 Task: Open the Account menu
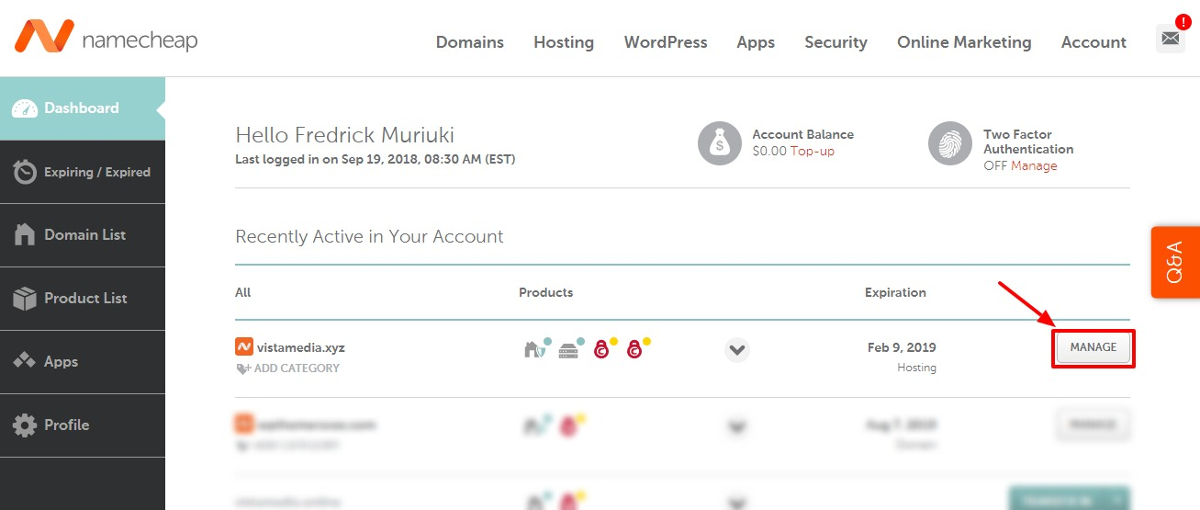(x=1094, y=42)
